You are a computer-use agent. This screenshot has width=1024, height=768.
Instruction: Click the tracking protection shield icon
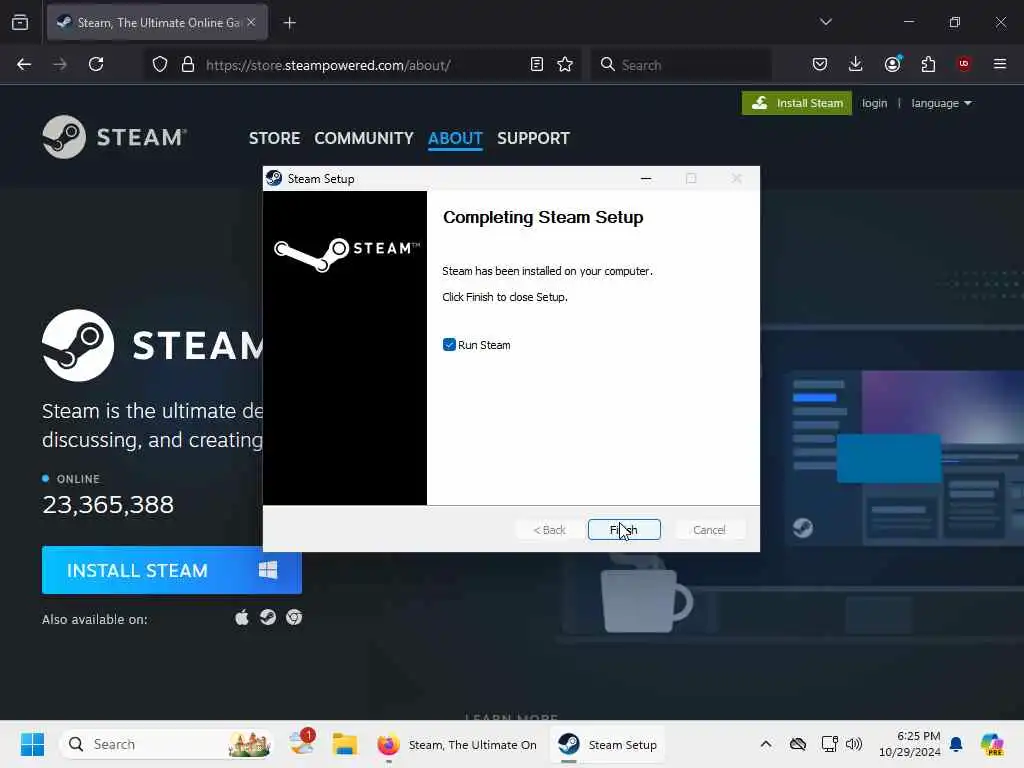point(160,64)
